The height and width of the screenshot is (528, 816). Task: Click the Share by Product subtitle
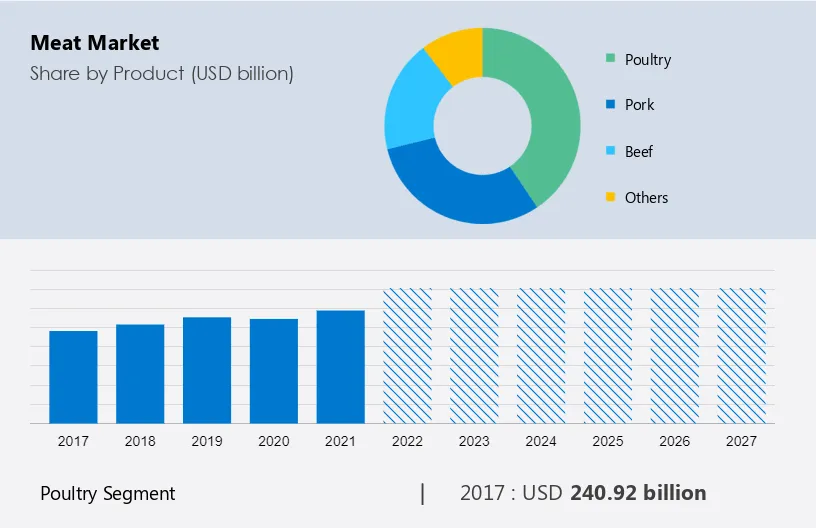pyautogui.click(x=162, y=74)
